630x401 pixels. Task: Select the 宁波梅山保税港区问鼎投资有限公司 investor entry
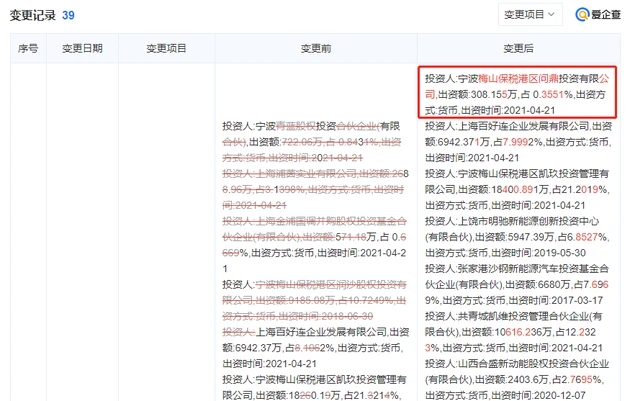[x=517, y=94]
